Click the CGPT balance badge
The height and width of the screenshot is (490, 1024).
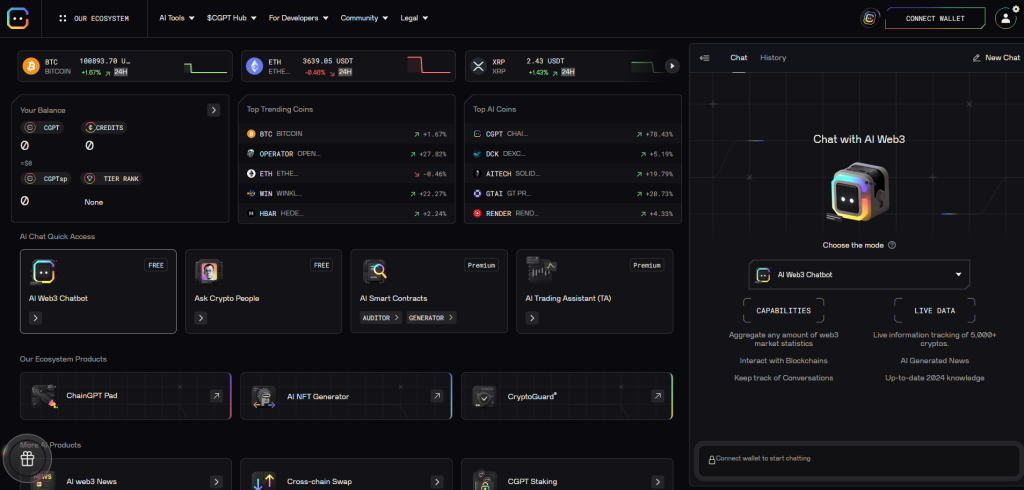click(x=42, y=127)
